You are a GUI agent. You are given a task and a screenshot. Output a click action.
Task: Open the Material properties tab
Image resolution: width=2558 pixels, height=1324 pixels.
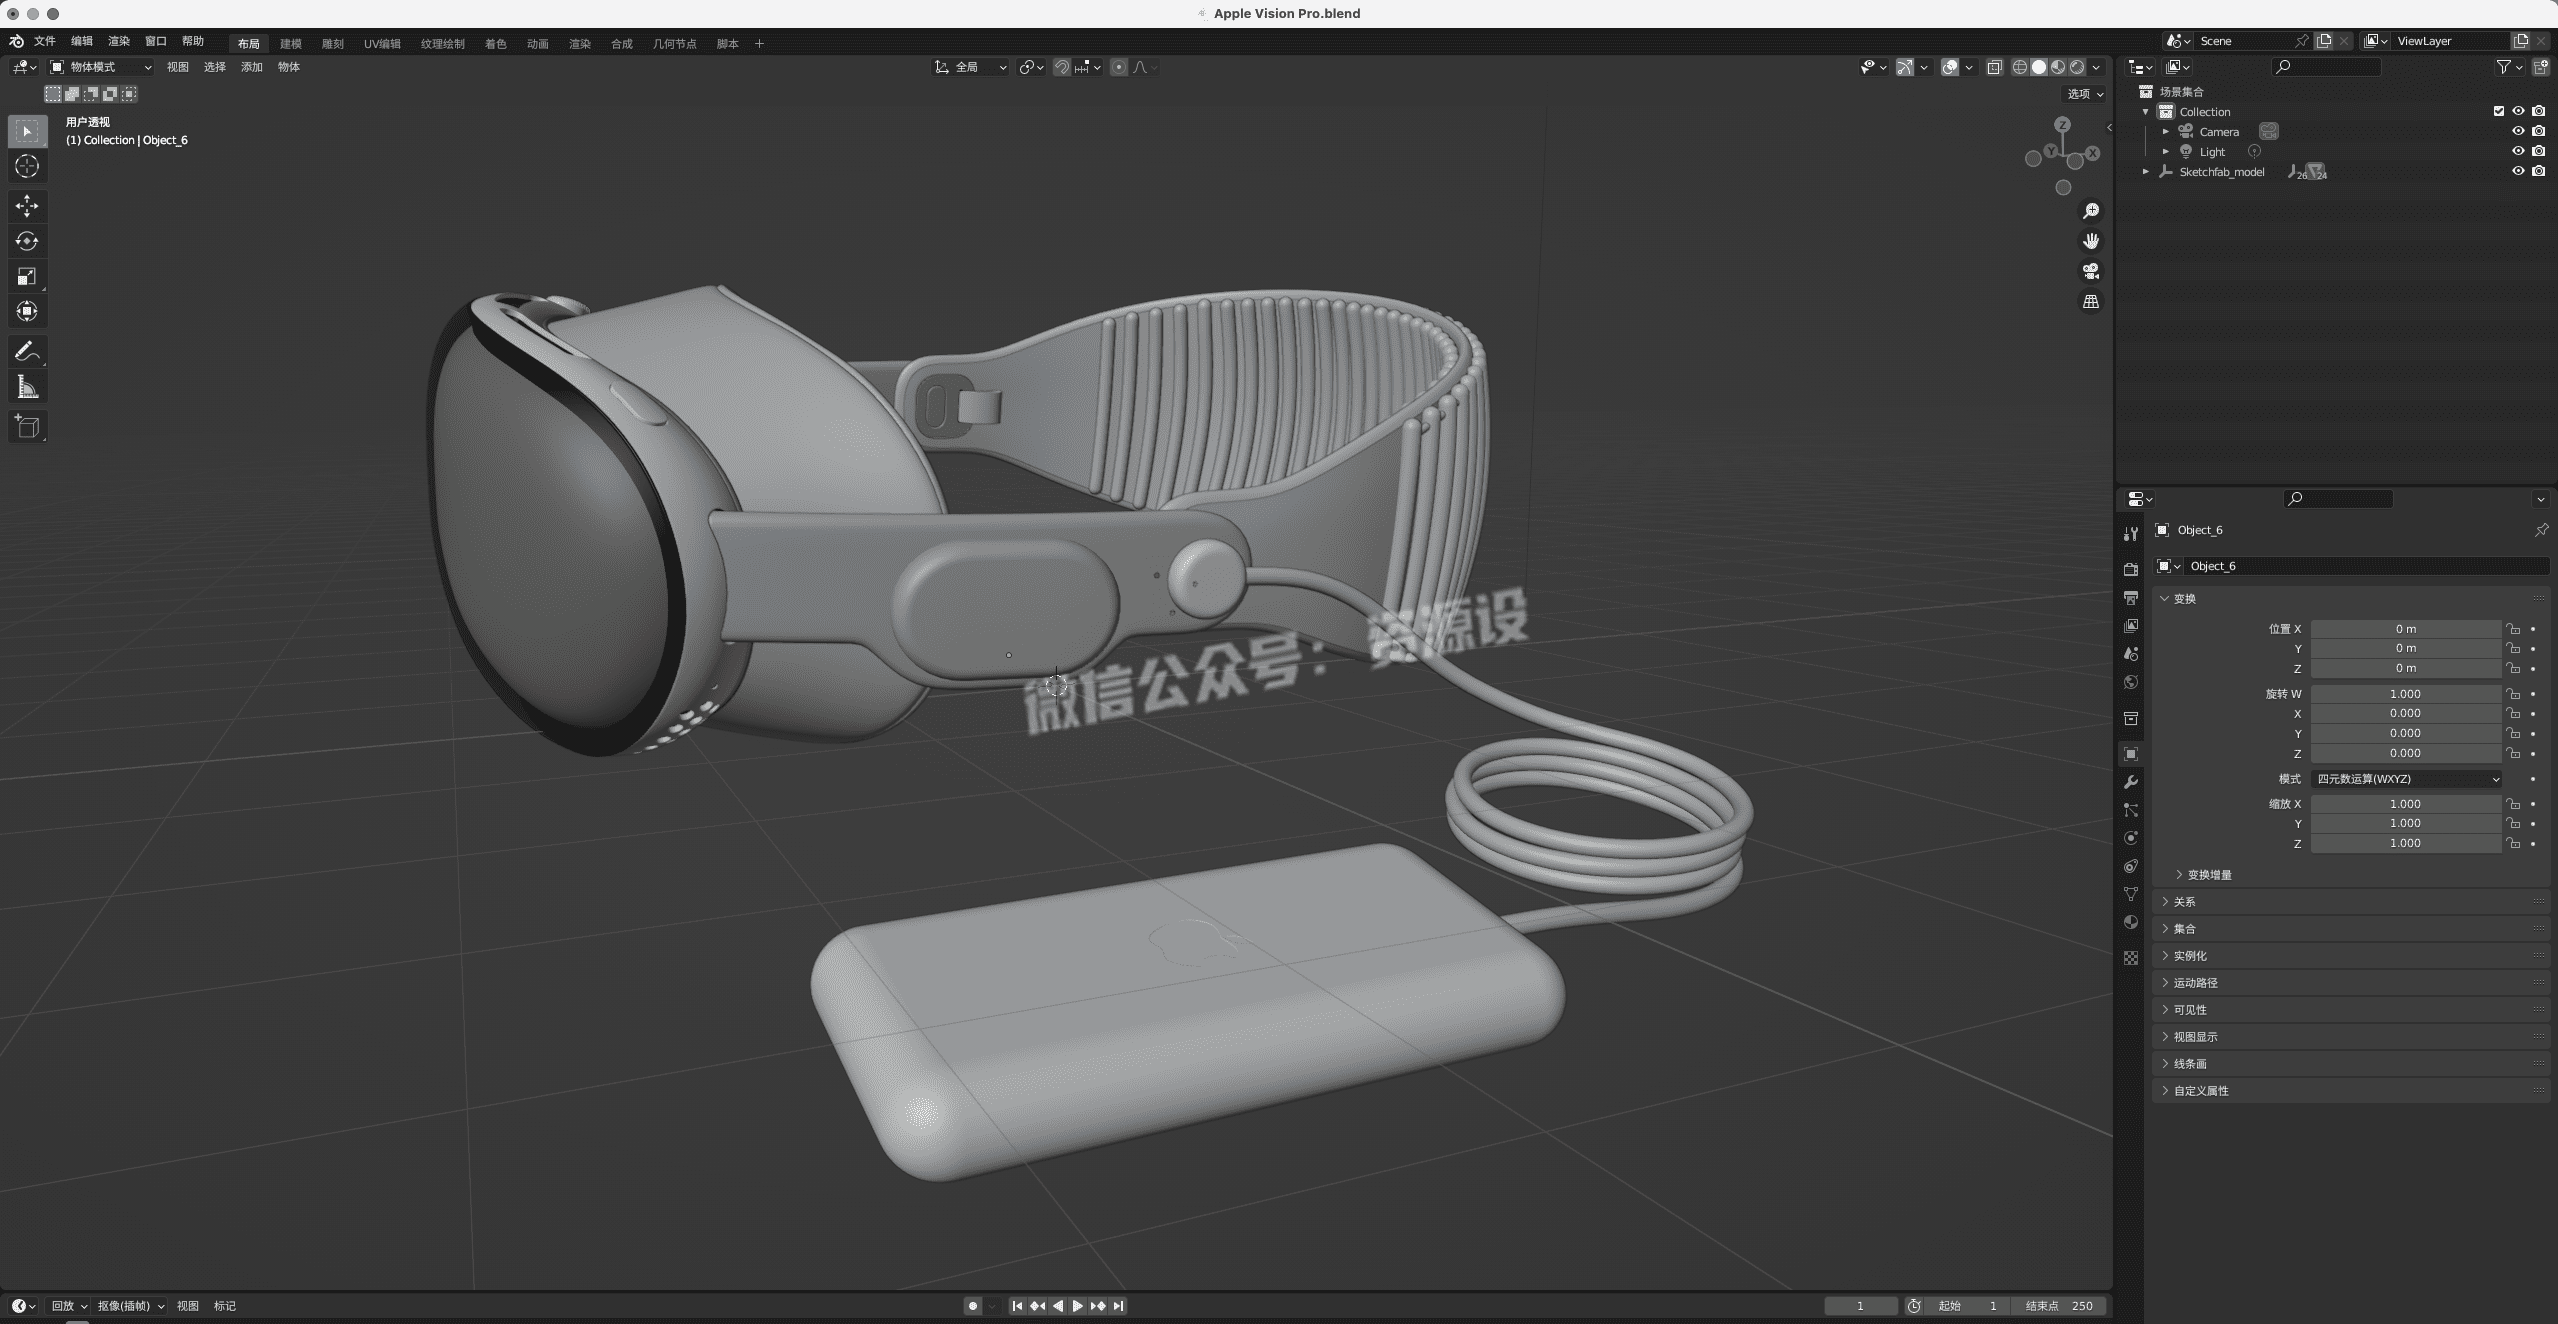click(2131, 922)
